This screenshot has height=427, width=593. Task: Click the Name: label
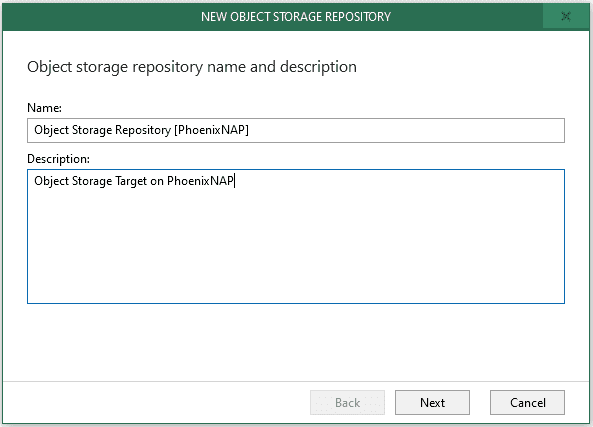[x=44, y=108]
